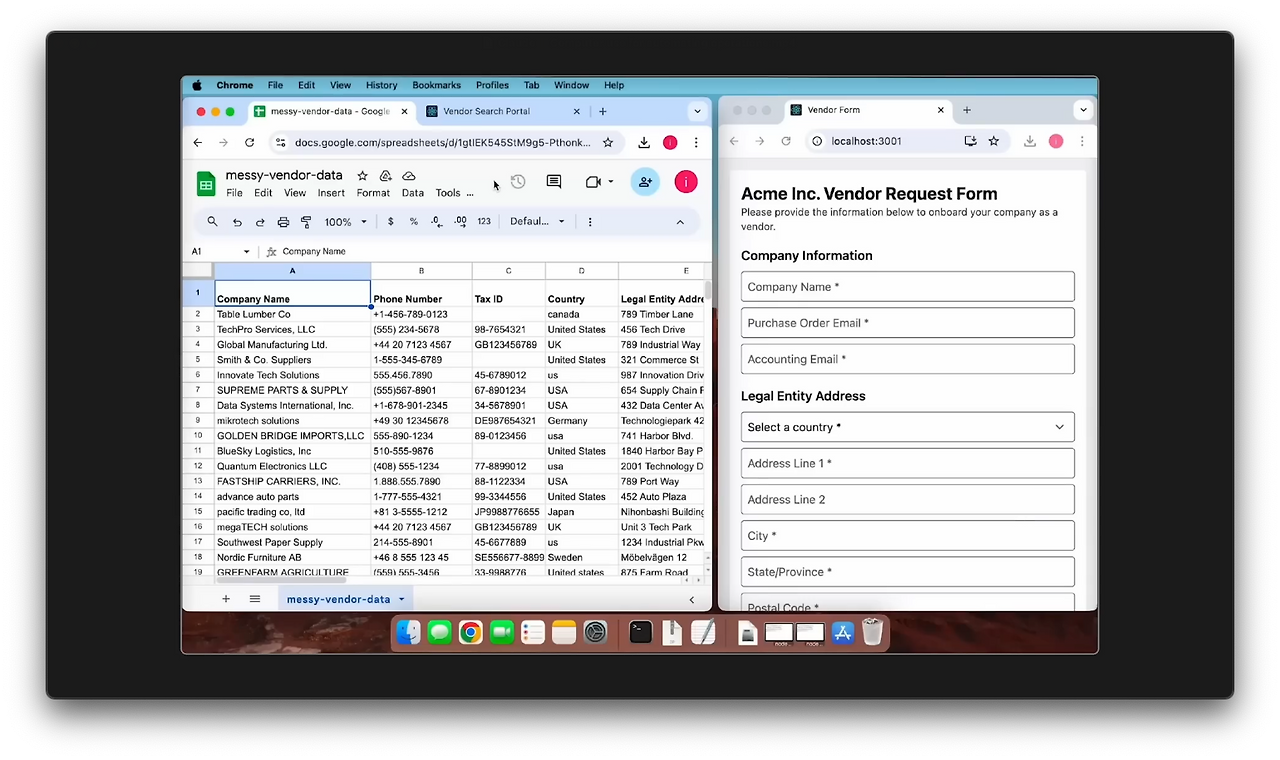Open the Default font dropdown
Image resolution: width=1280 pixels, height=760 pixels.
(x=538, y=222)
